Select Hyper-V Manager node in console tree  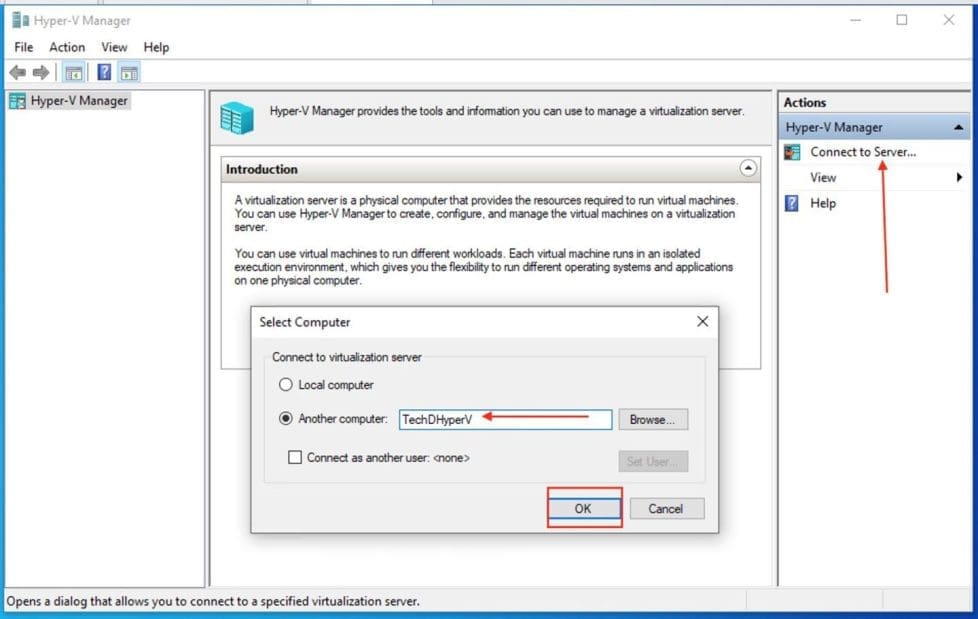tap(79, 101)
